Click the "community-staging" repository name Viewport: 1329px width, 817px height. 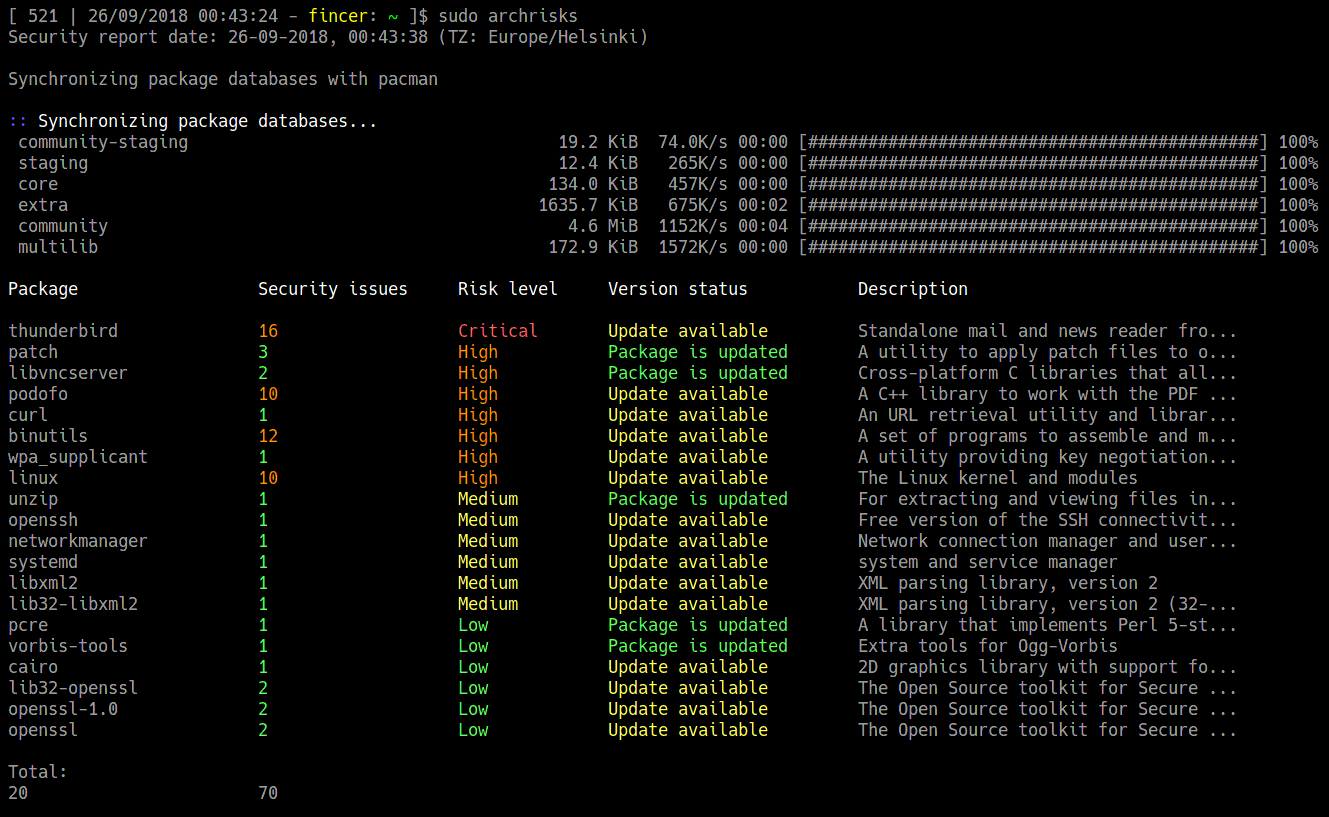tap(103, 142)
